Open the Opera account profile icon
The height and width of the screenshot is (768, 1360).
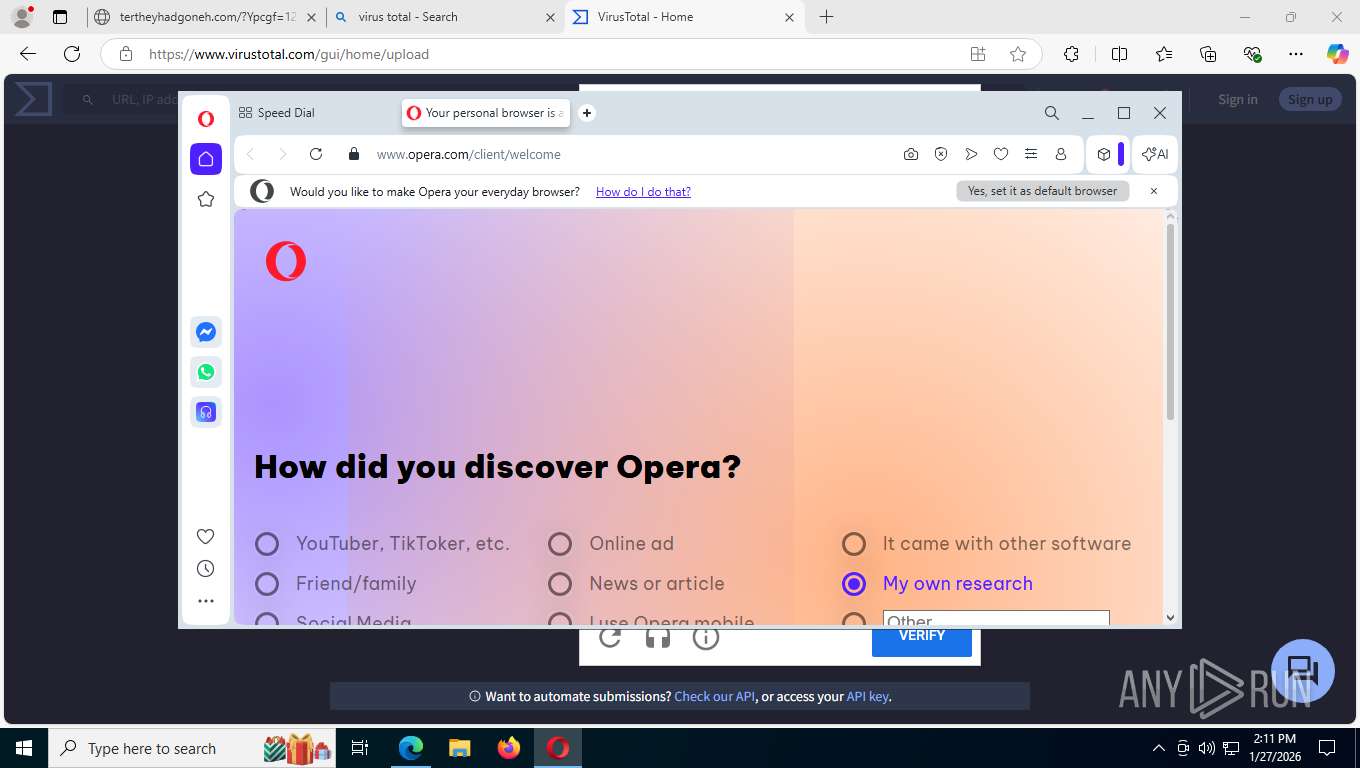[1061, 154]
